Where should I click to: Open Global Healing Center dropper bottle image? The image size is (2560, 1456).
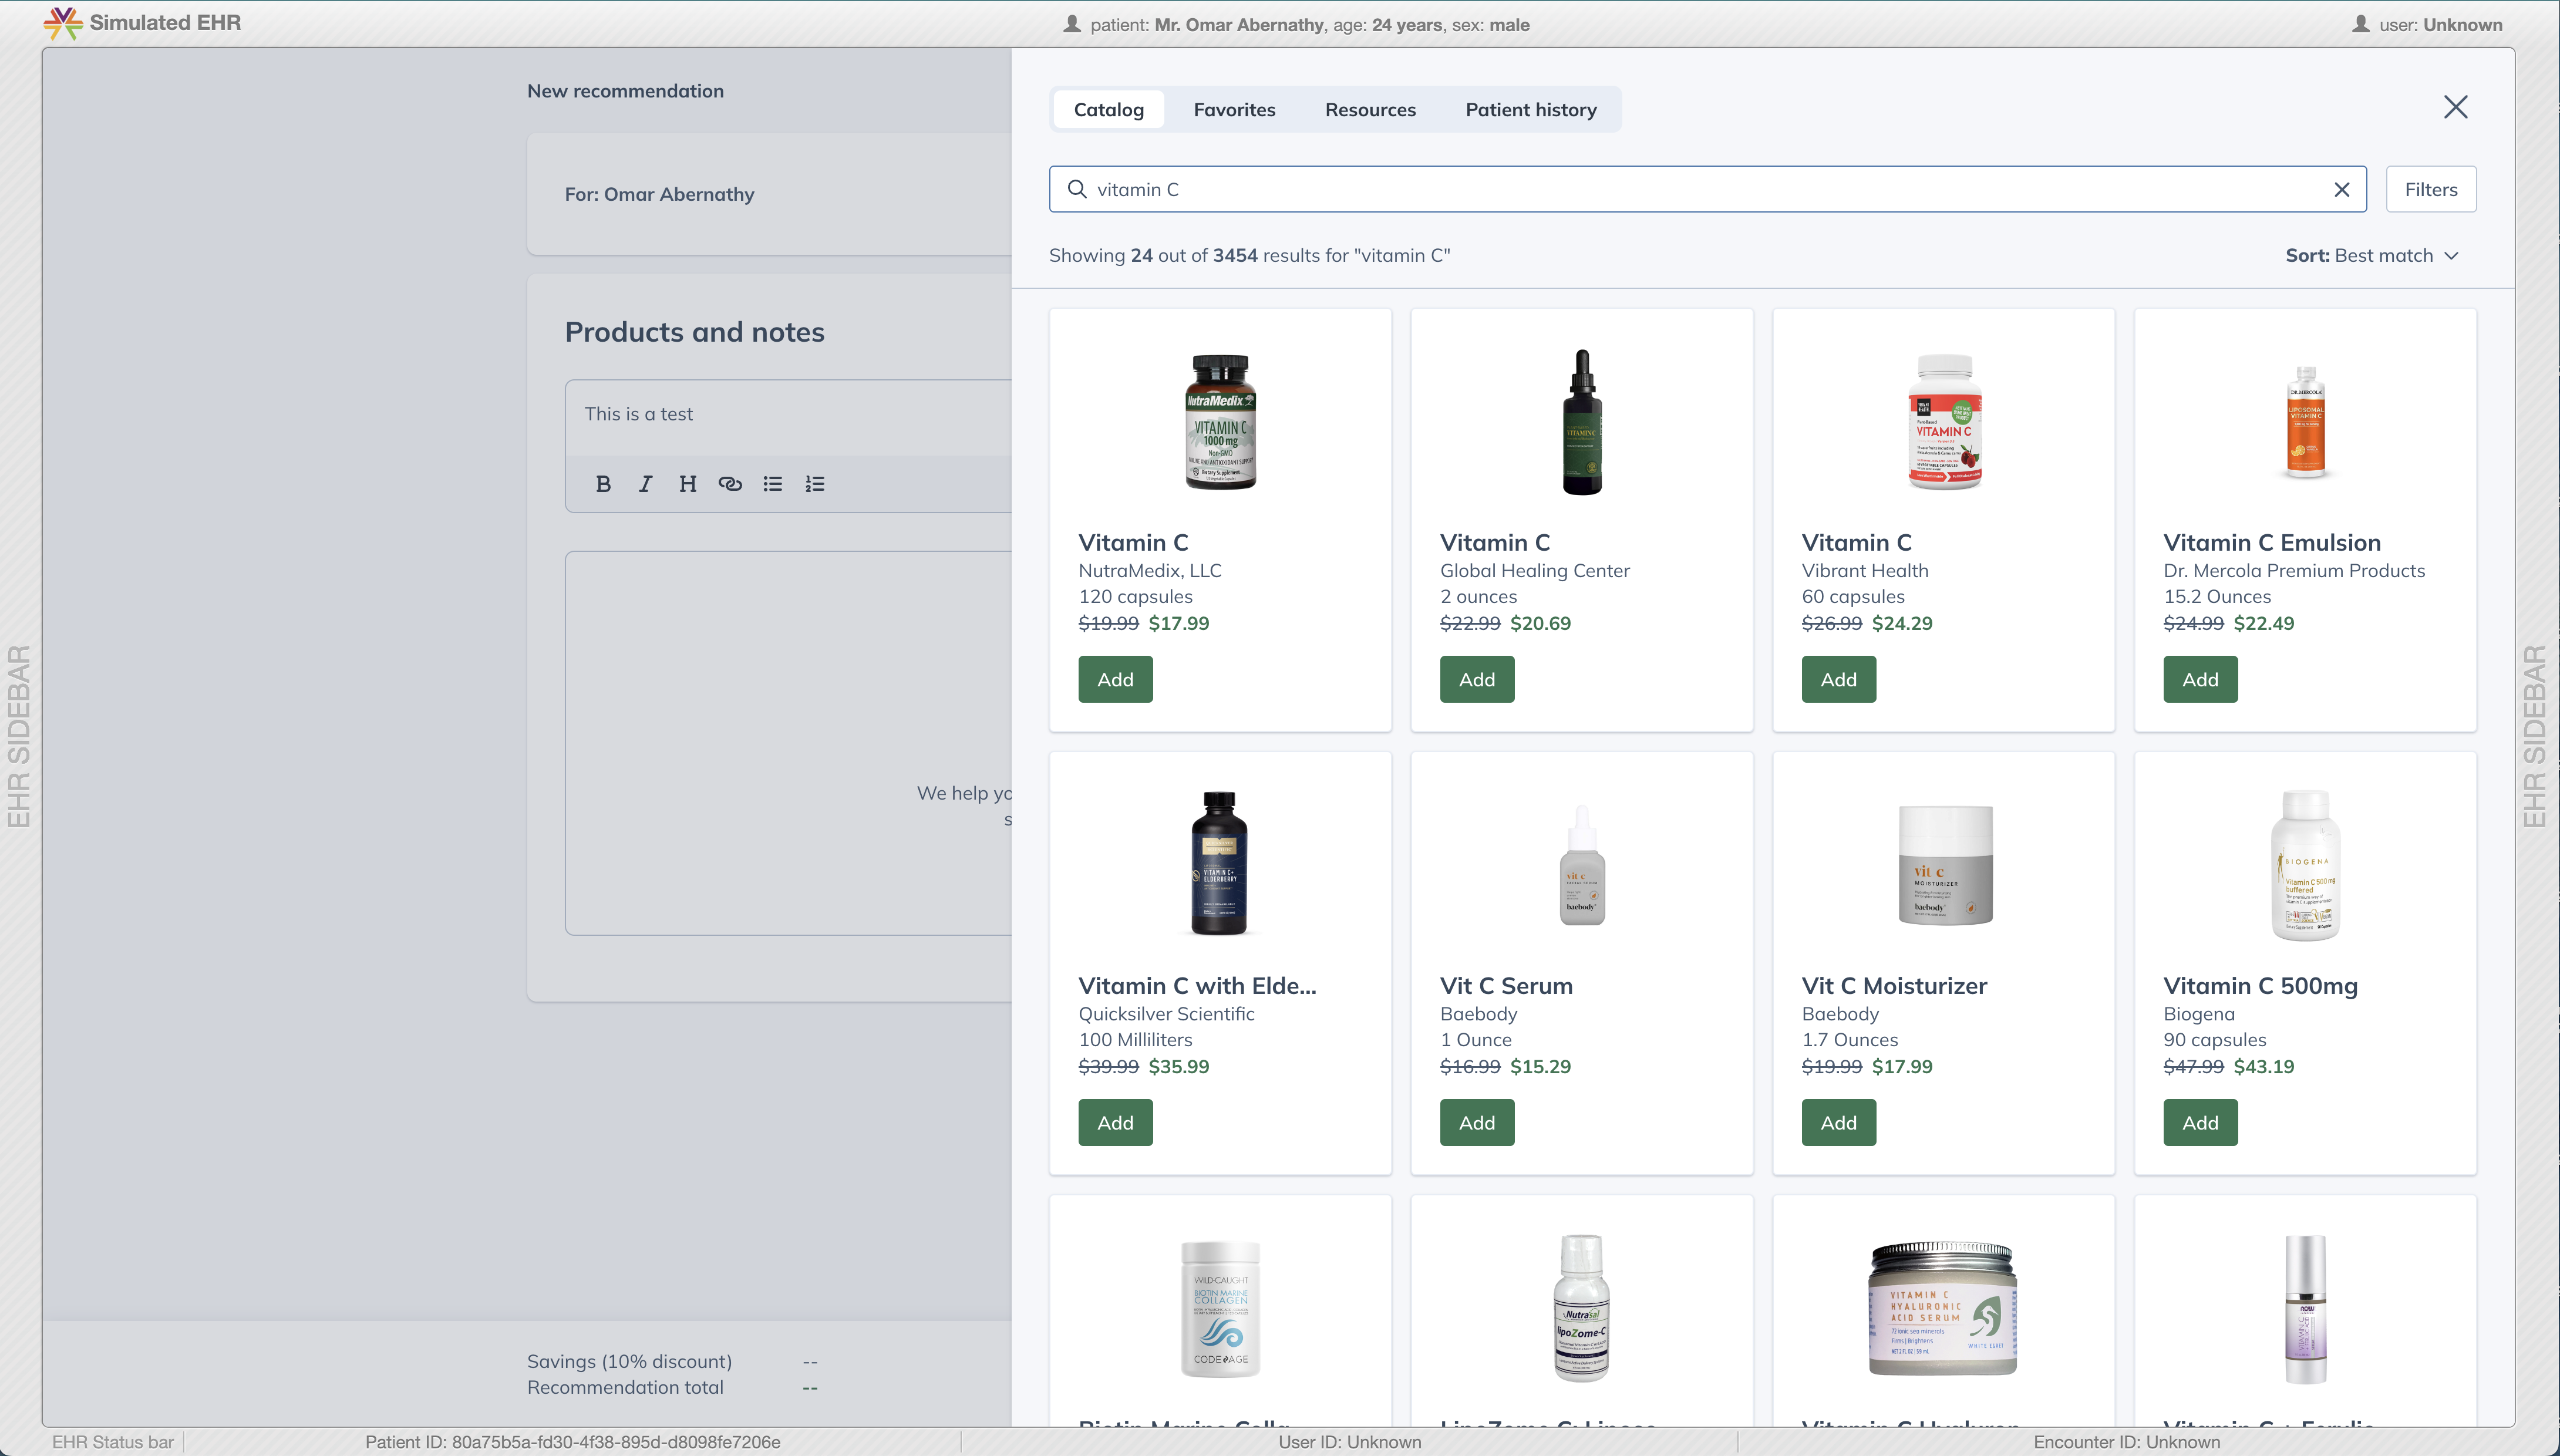click(1582, 421)
